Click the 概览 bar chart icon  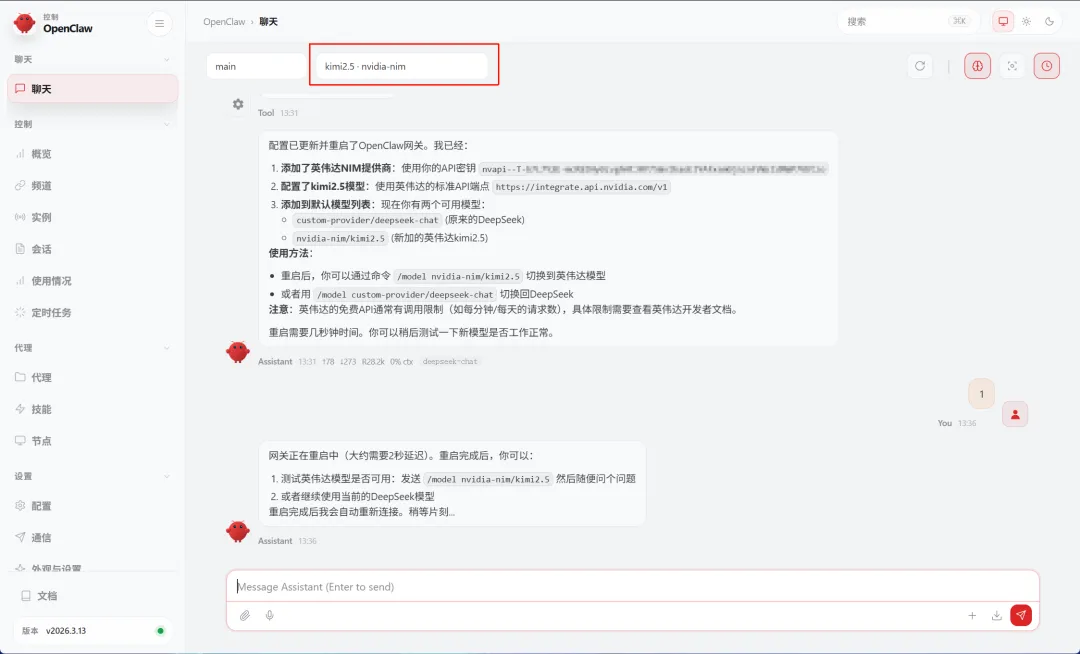[20, 154]
